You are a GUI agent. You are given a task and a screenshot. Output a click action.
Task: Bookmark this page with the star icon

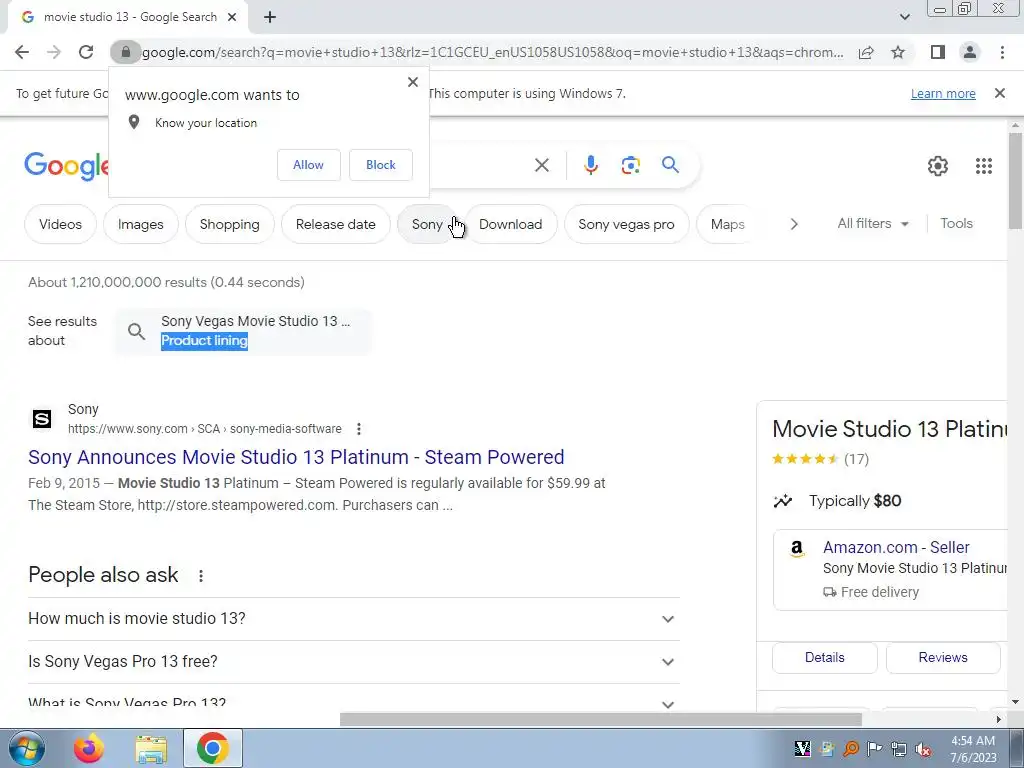click(x=898, y=52)
